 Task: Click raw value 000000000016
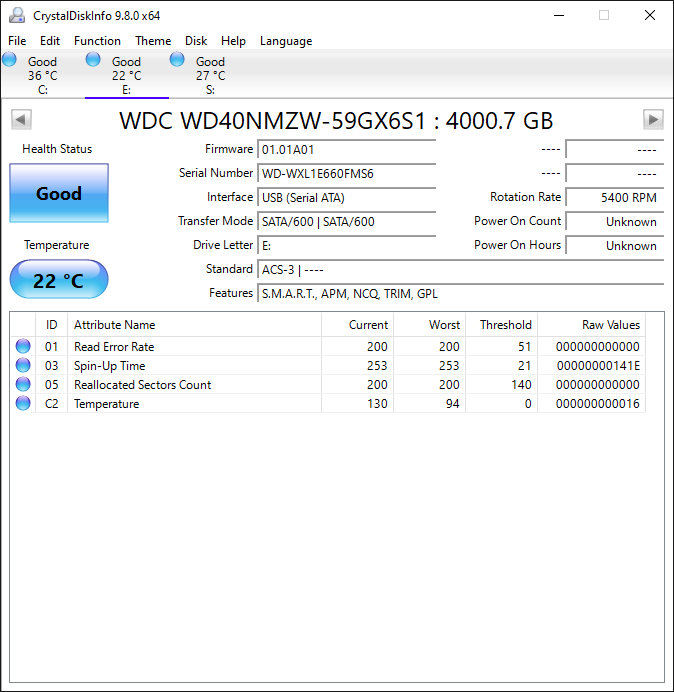(x=598, y=404)
